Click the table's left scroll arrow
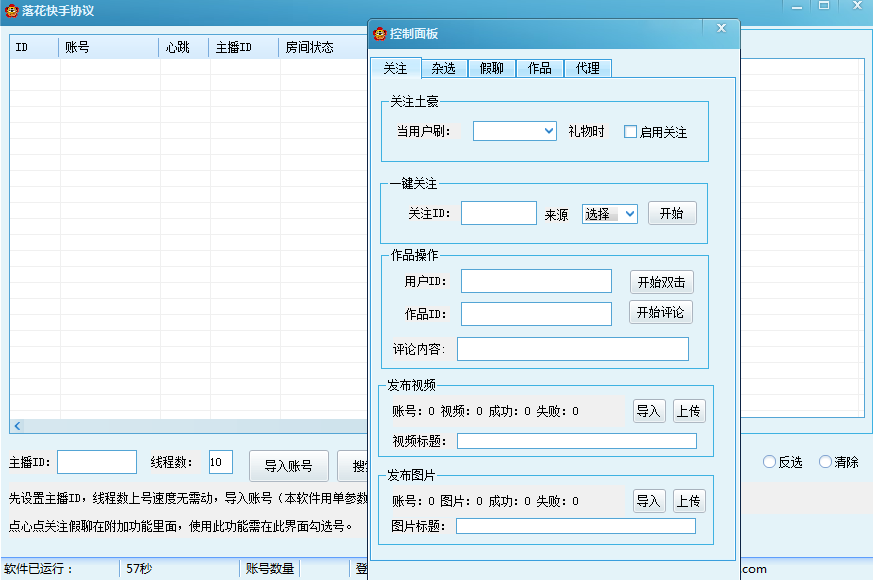The image size is (873, 580). [17, 426]
